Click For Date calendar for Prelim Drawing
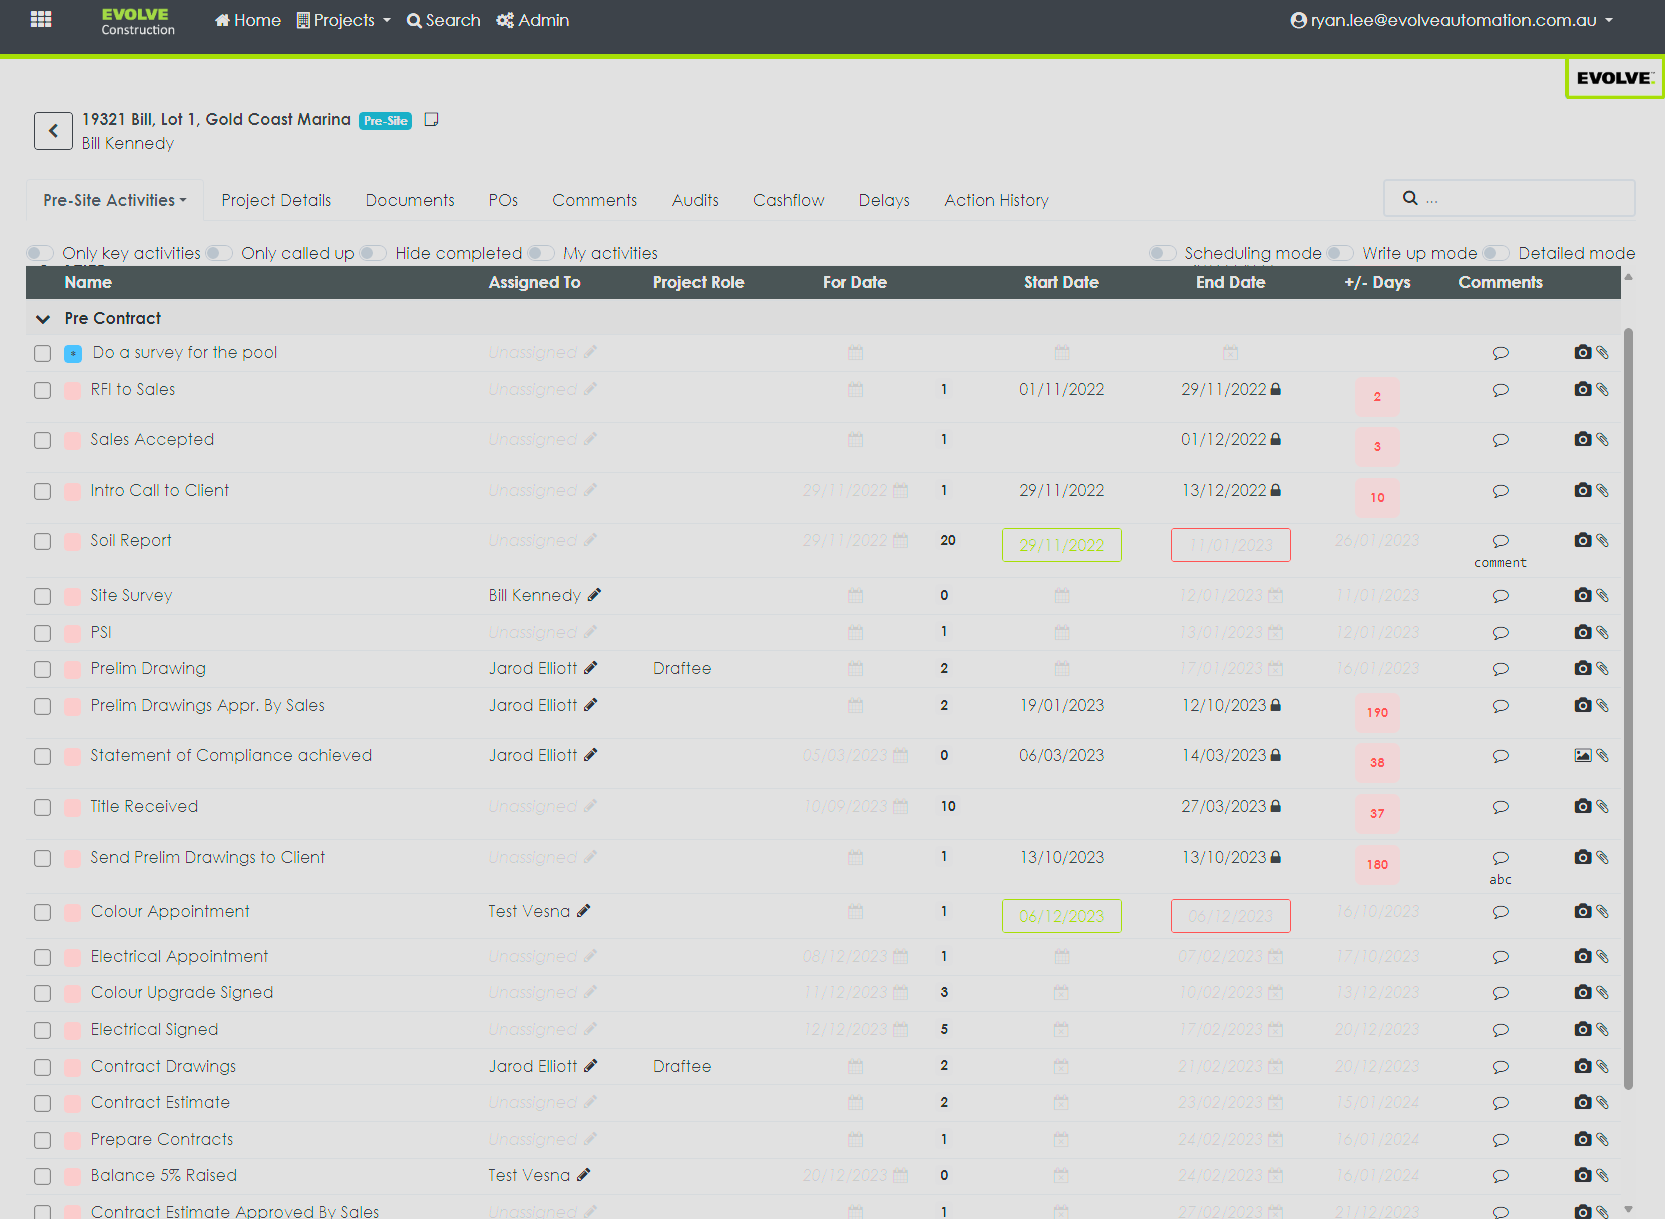The width and height of the screenshot is (1665, 1219). [855, 669]
